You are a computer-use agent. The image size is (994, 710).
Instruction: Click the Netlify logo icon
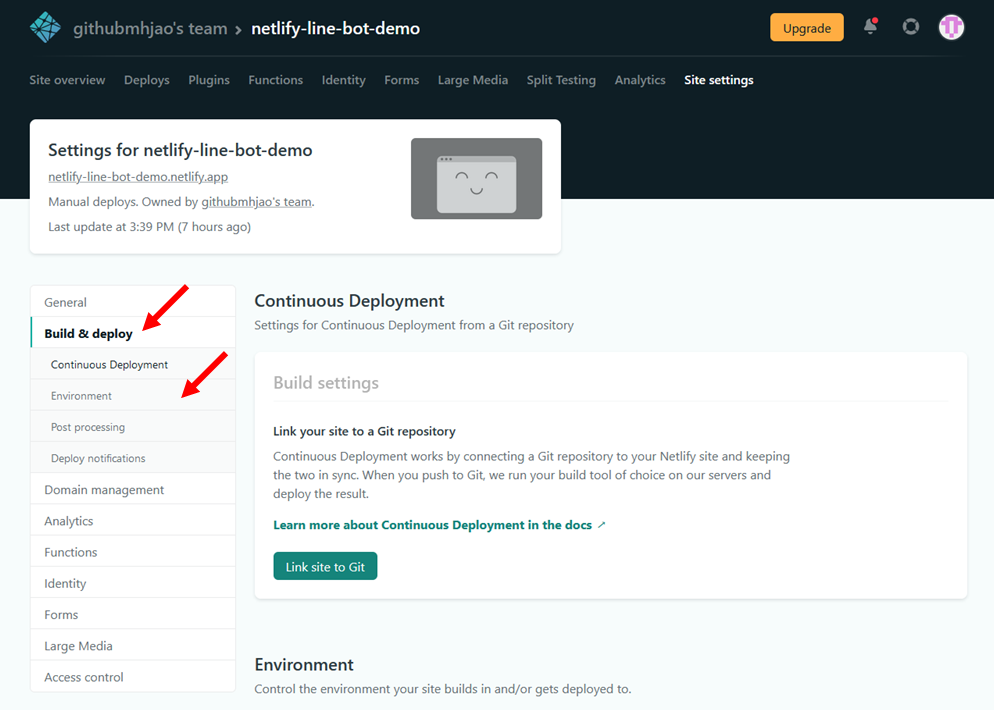pyautogui.click(x=45, y=27)
